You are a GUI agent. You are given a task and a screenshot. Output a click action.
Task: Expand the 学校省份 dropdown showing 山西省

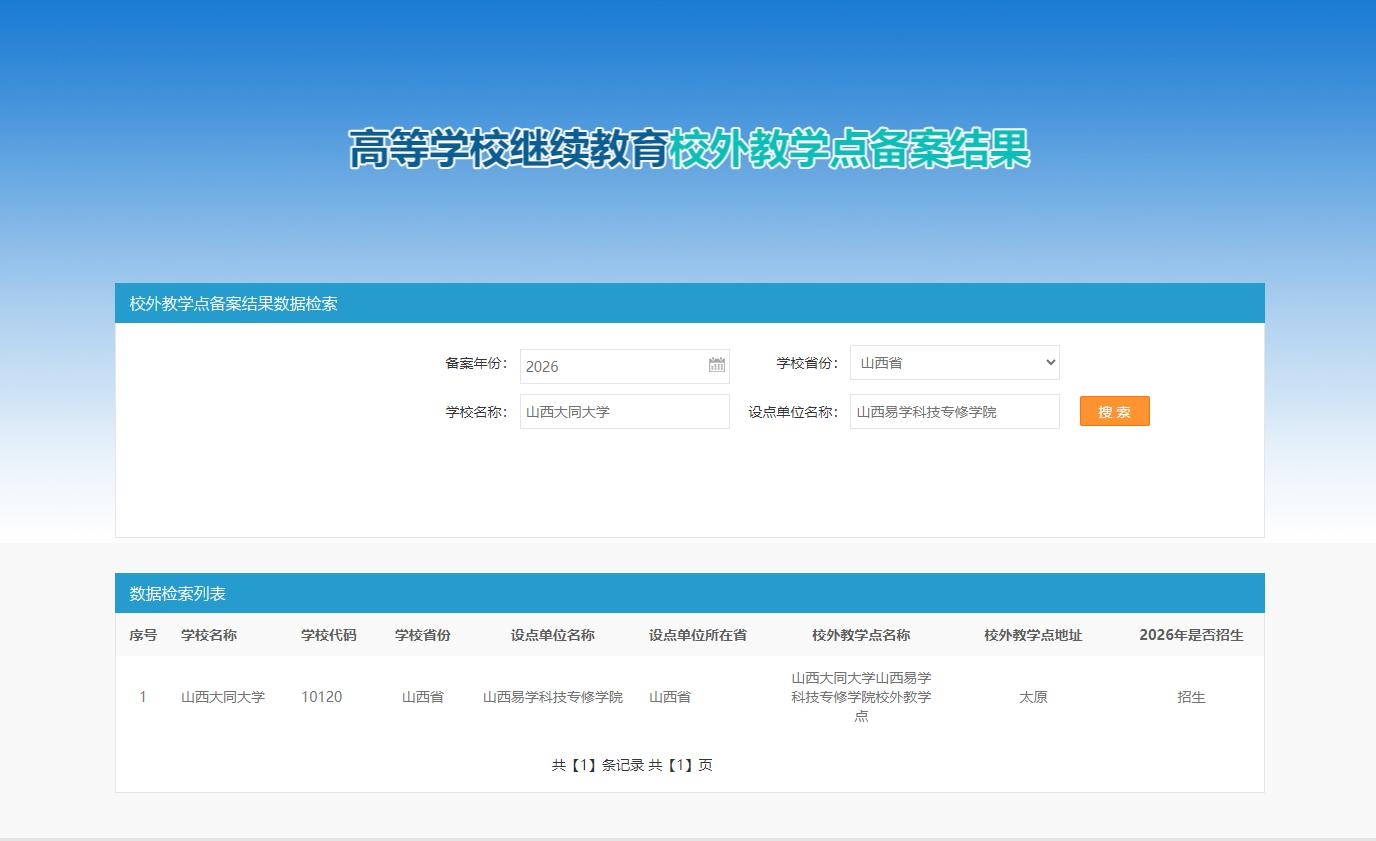pyautogui.click(x=955, y=363)
